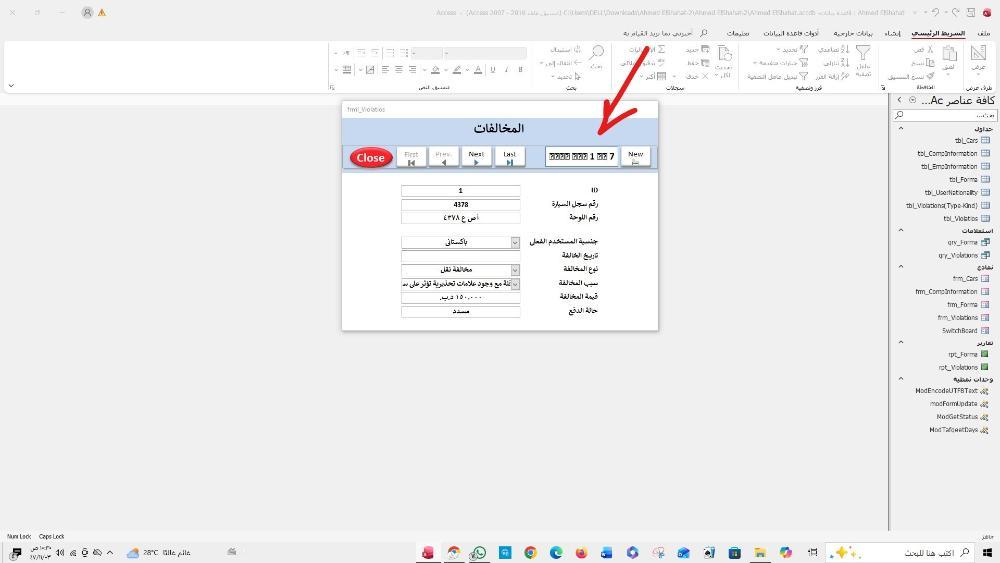
Task: Open the violation reason dropdown
Action: 515,284
